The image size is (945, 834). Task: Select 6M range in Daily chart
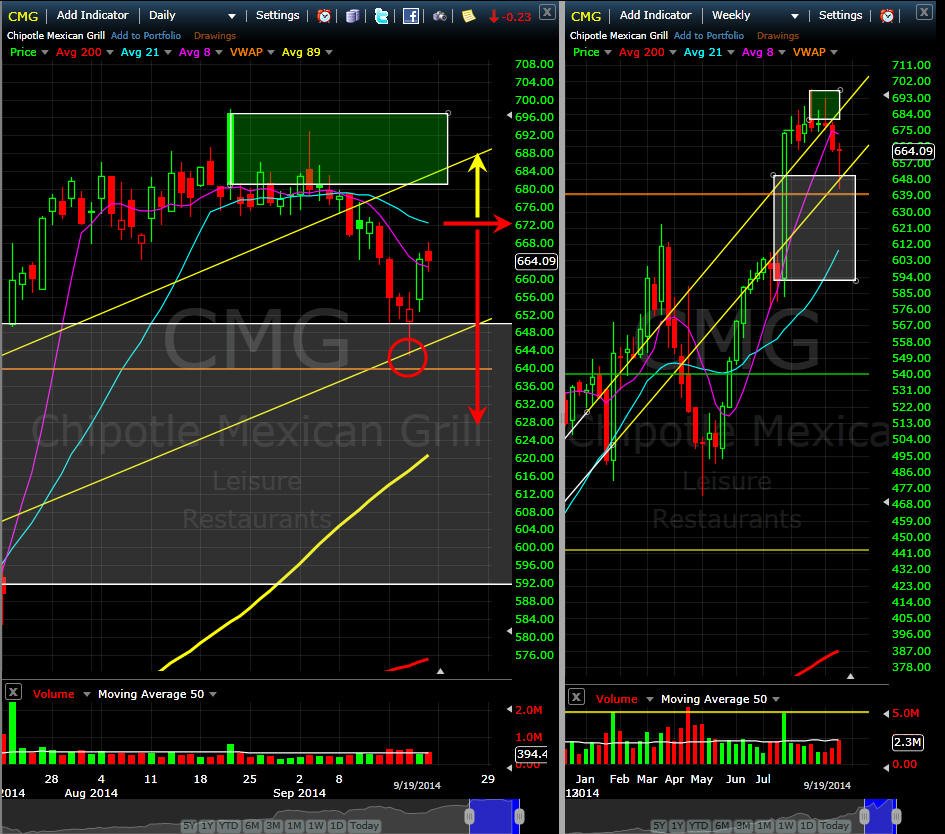click(252, 826)
